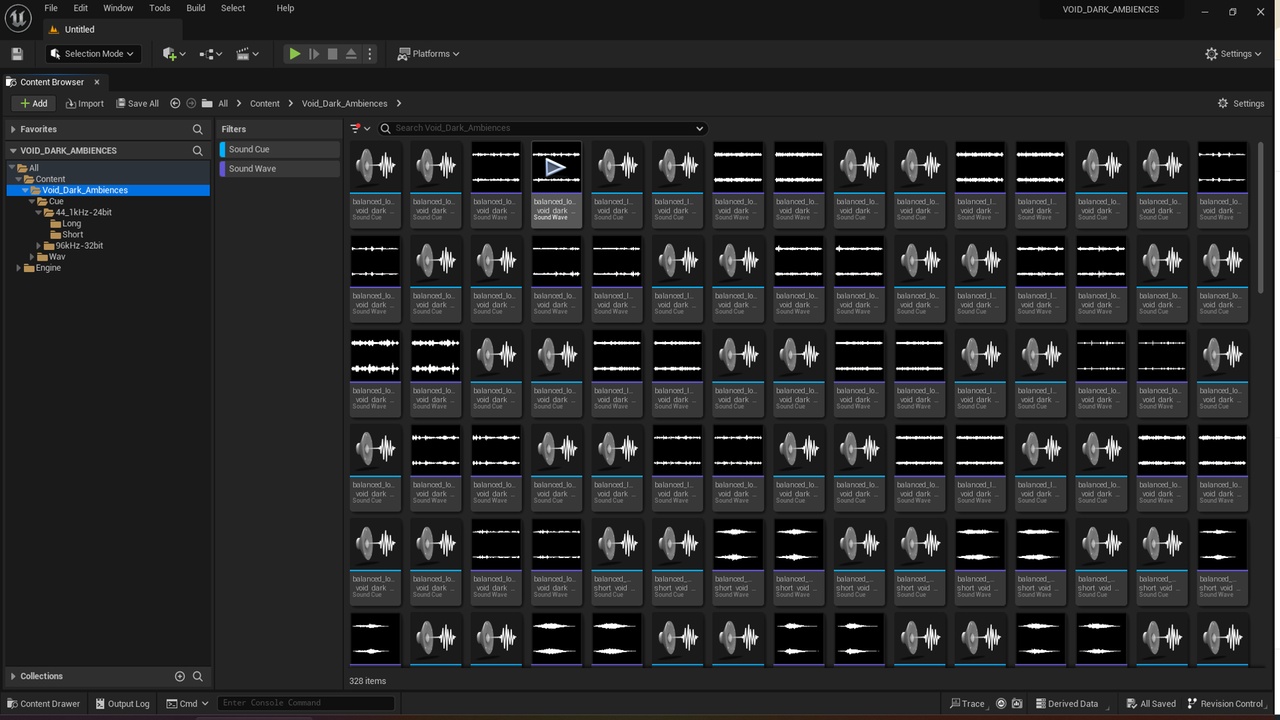Collapse the All tree node
The width and height of the screenshot is (1280, 720).
pos(12,168)
